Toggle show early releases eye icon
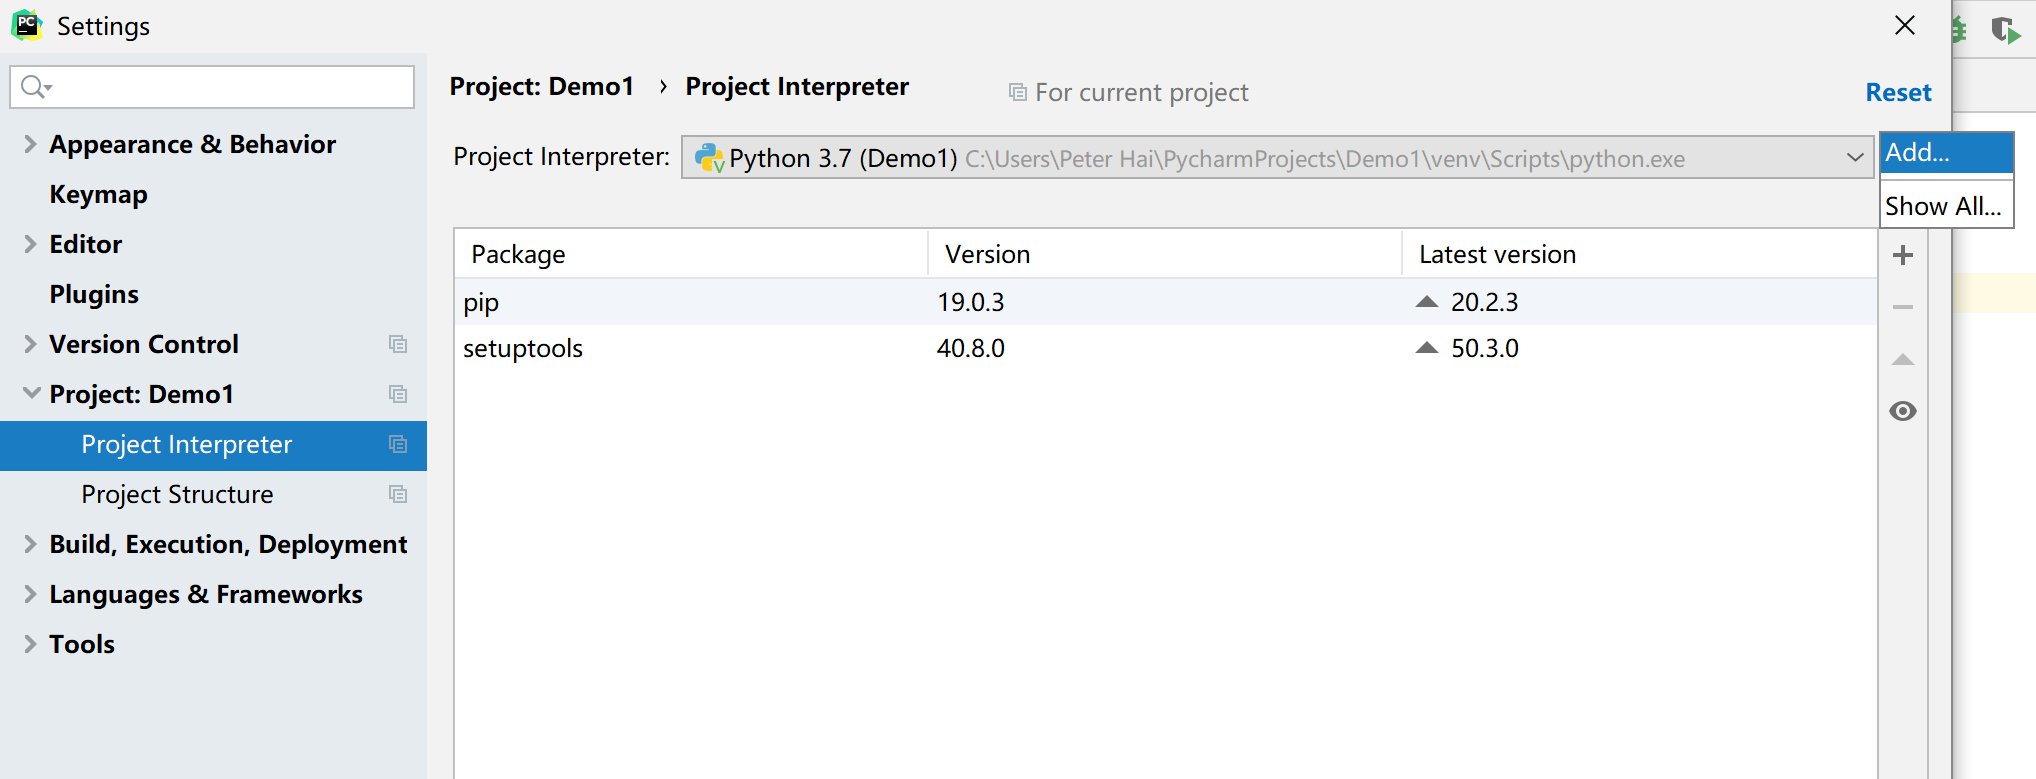Screen dimensions: 2036x779 pyautogui.click(x=1903, y=411)
